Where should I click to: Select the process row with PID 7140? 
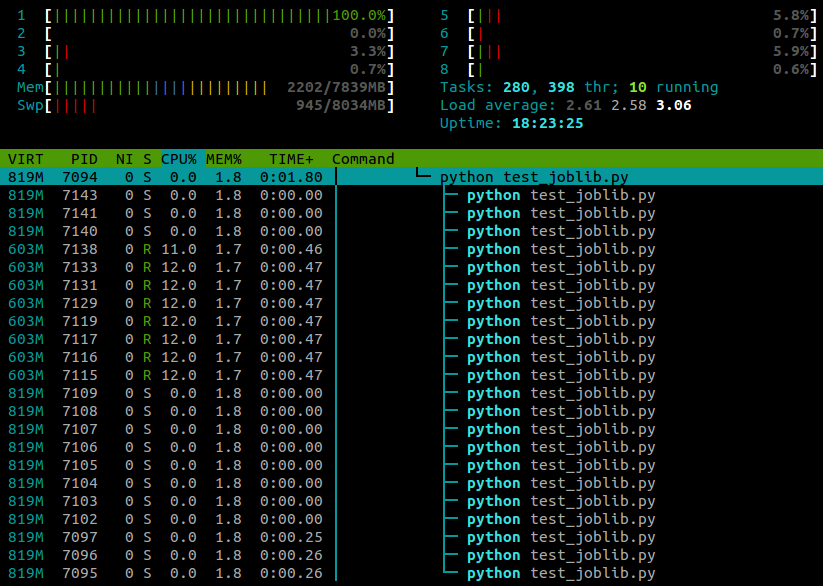click(x=412, y=231)
